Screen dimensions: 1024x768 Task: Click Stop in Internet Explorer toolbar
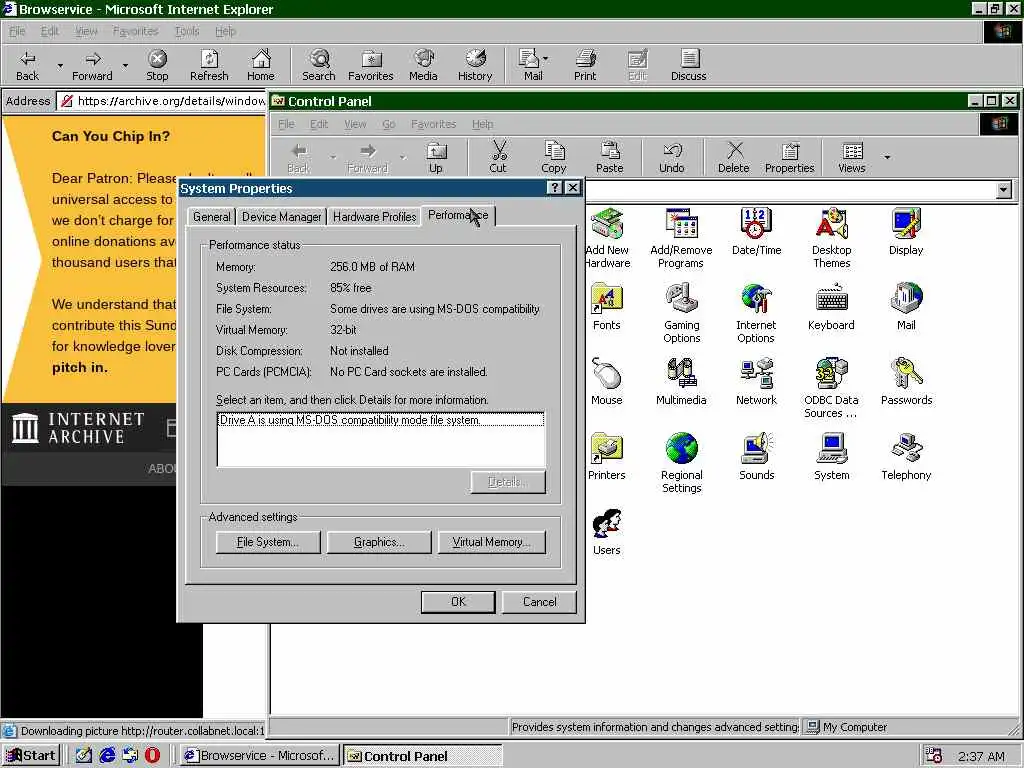click(x=157, y=65)
